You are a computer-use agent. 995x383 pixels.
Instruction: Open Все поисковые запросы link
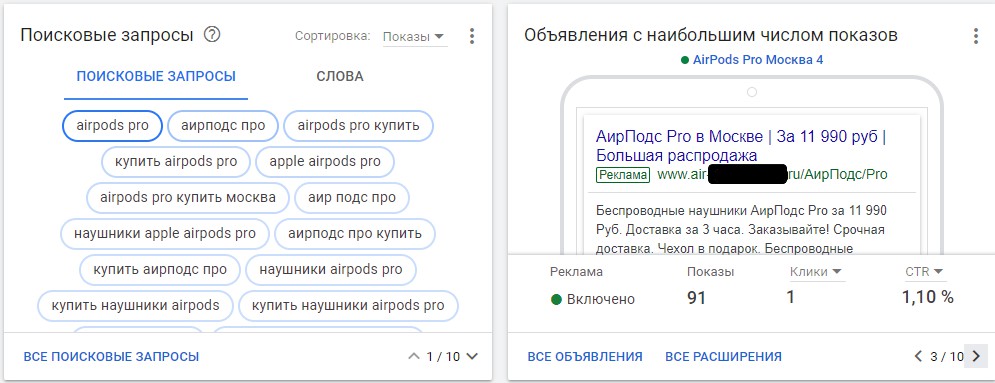click(112, 356)
